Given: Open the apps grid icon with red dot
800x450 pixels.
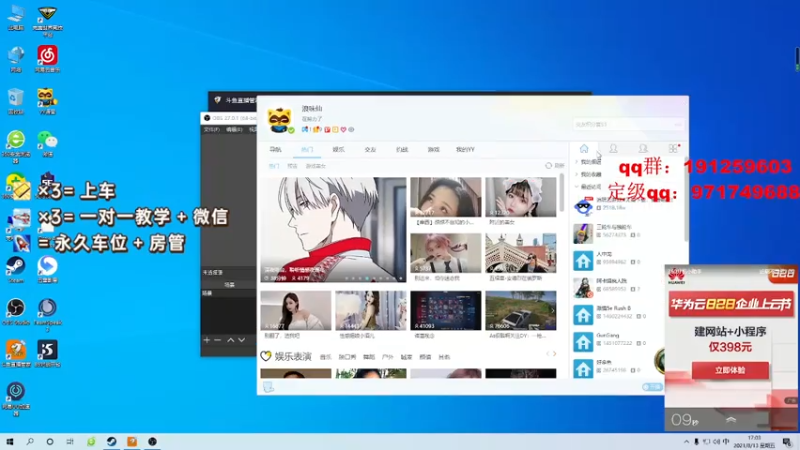Looking at the screenshot, I should (673, 148).
